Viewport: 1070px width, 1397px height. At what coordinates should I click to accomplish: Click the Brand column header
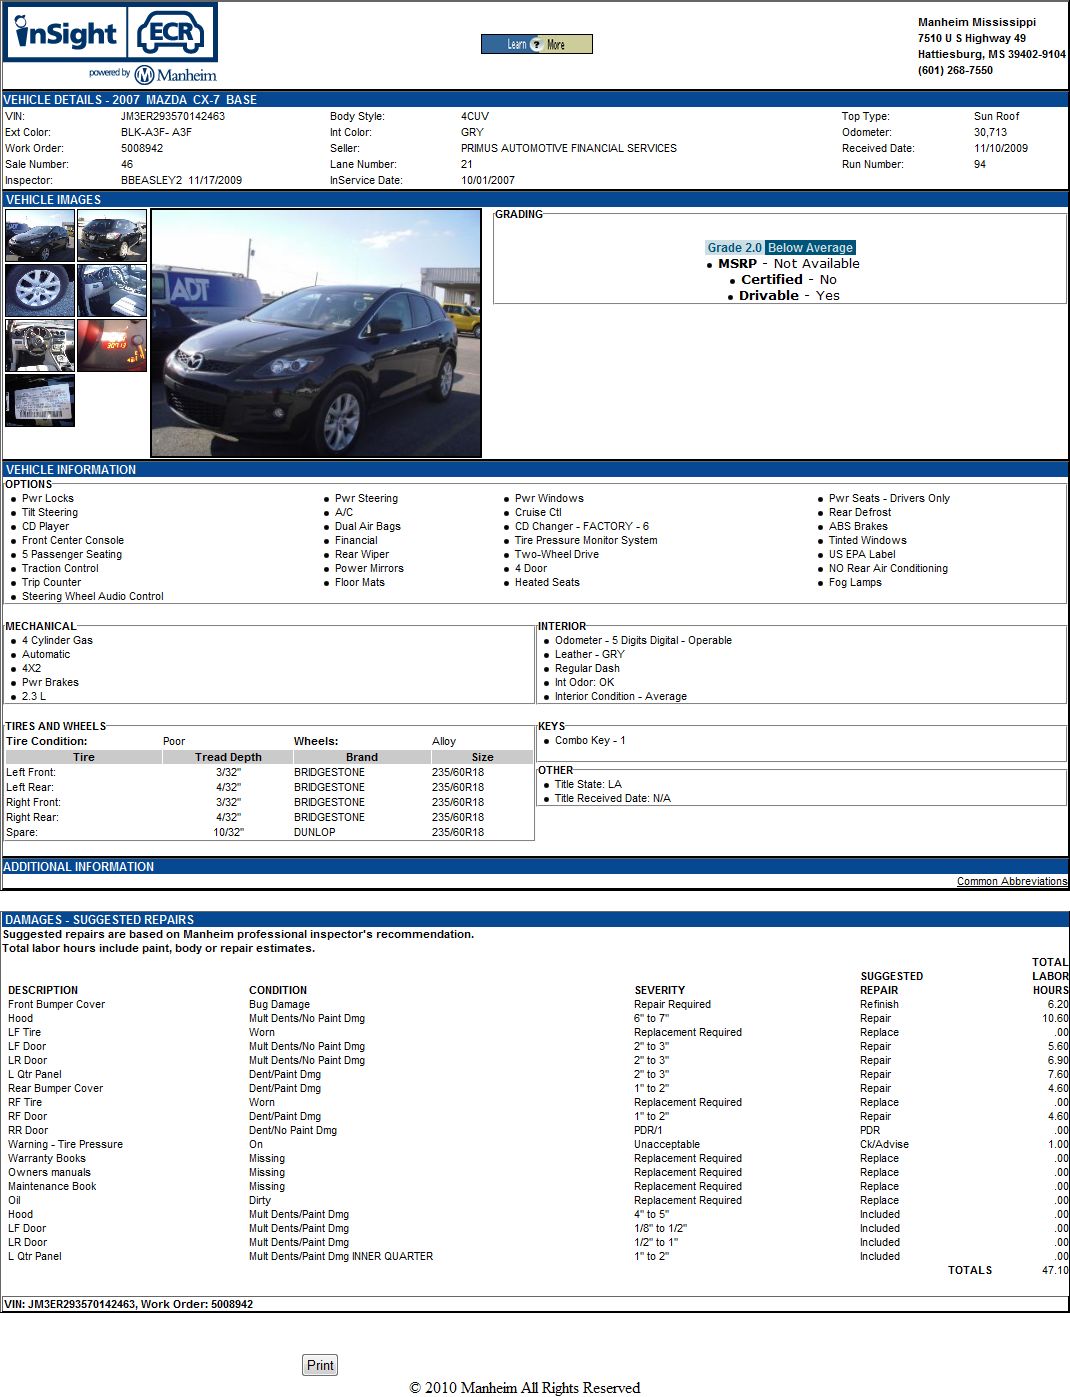[362, 757]
